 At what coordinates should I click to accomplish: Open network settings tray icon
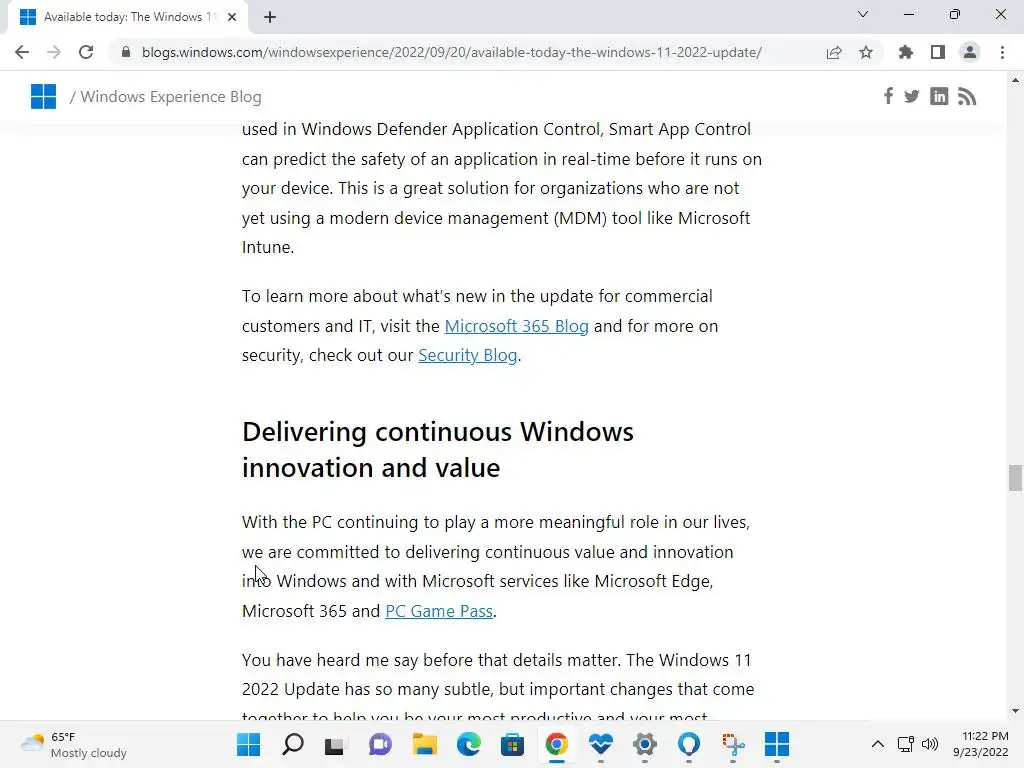point(905,744)
